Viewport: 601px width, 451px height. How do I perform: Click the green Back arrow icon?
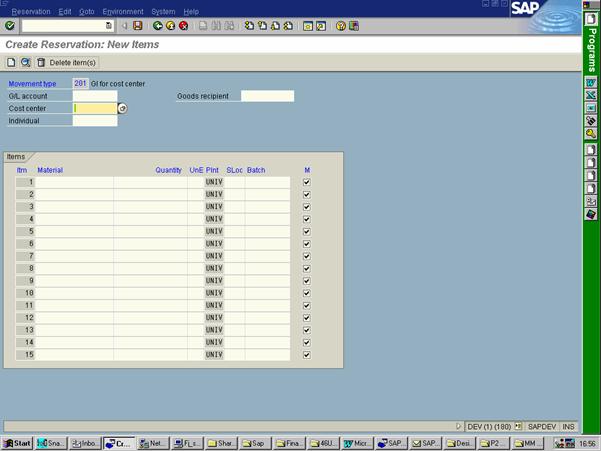[x=158, y=26]
